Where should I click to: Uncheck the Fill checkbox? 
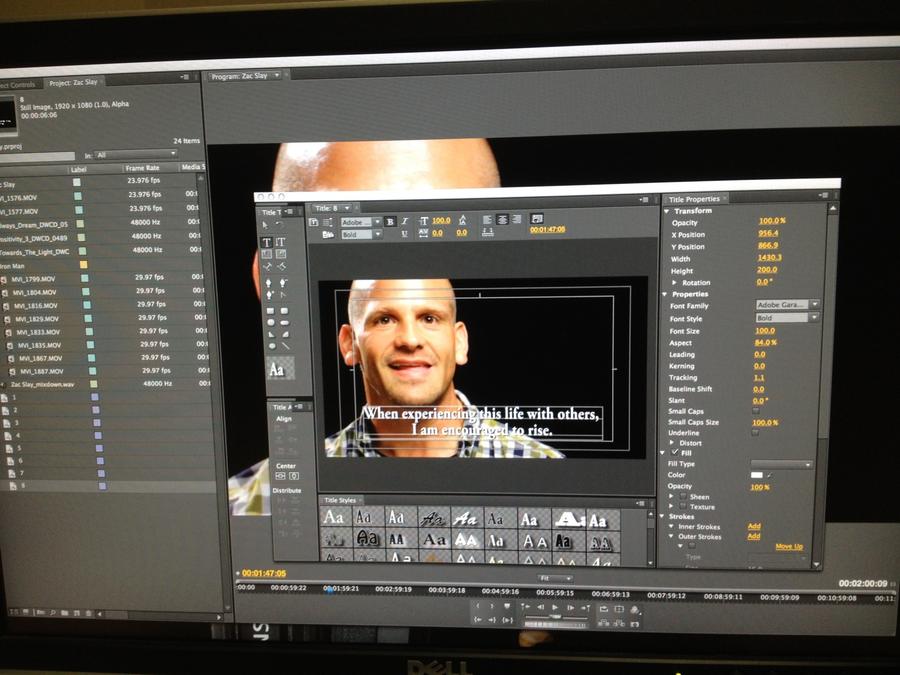point(675,453)
